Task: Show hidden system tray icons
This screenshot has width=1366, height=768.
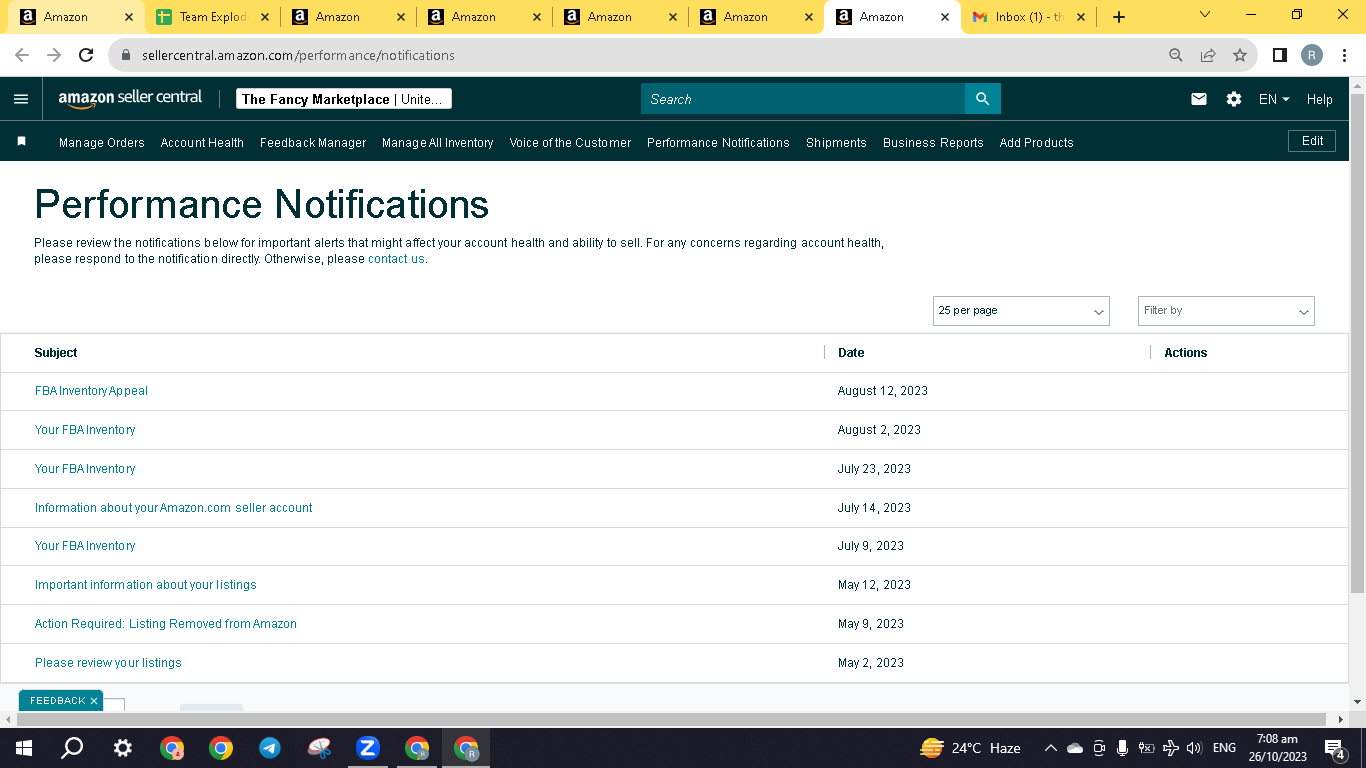Action: tap(1050, 748)
